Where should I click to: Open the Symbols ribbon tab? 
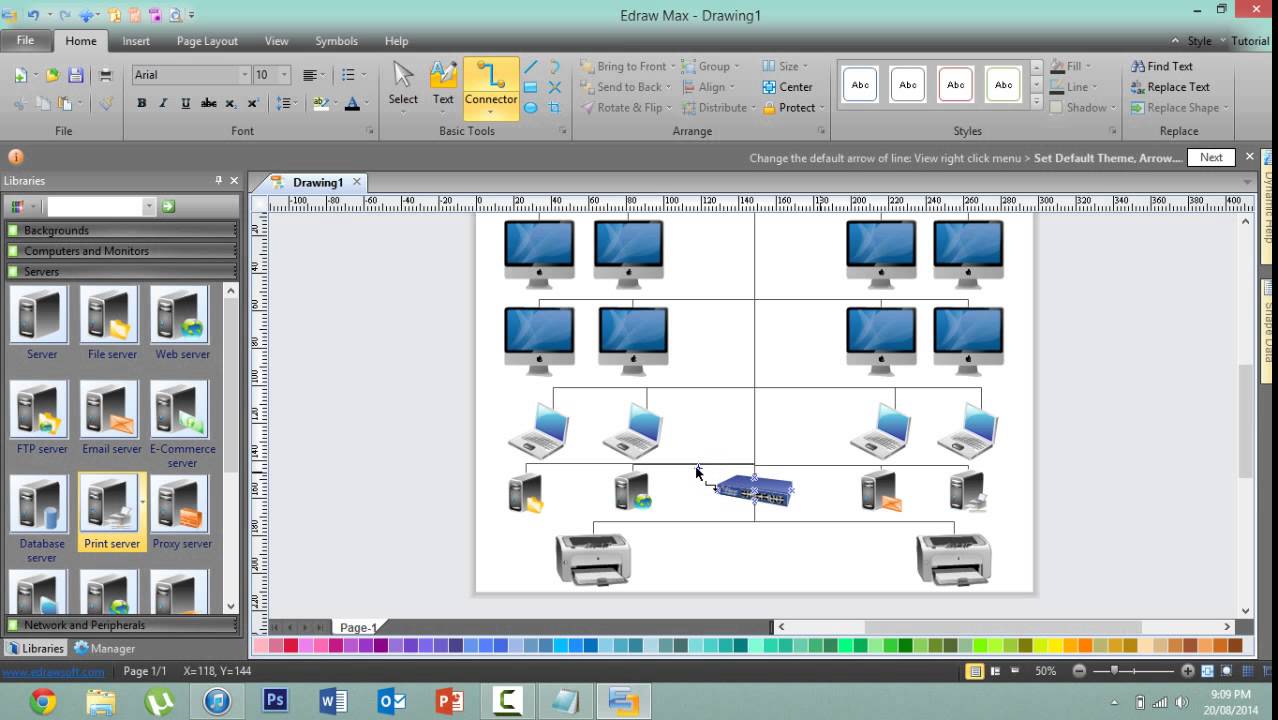(336, 41)
